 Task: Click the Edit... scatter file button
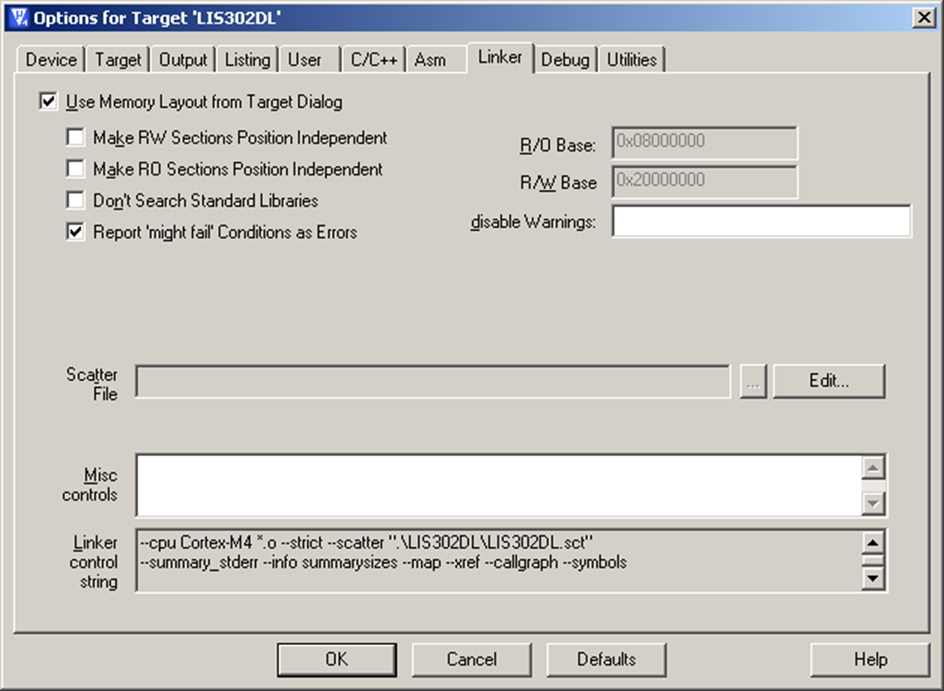tap(829, 381)
